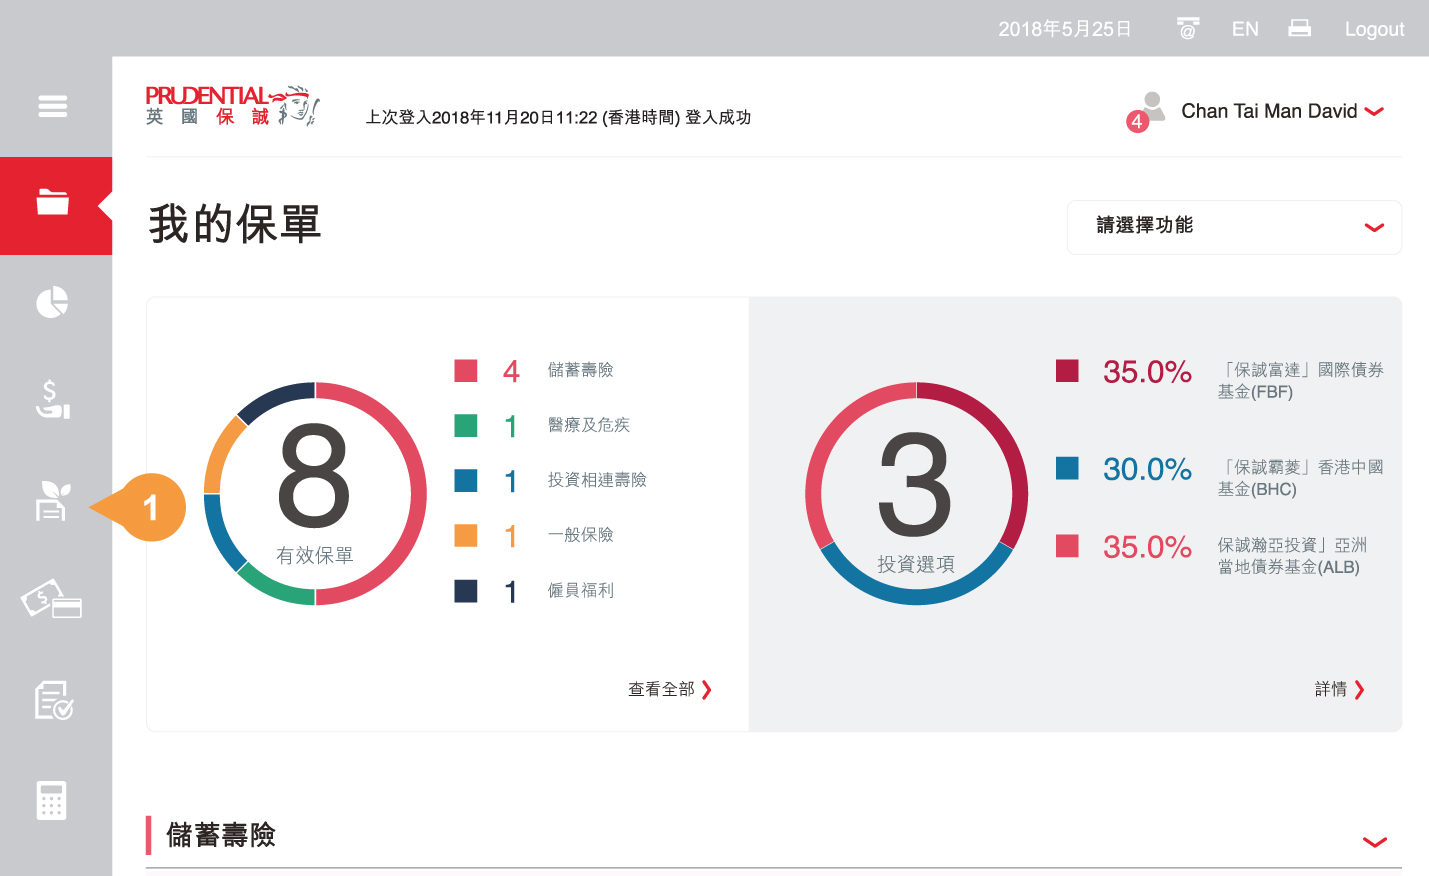
Task: Open the cash and card payment icon
Action: click(x=52, y=600)
